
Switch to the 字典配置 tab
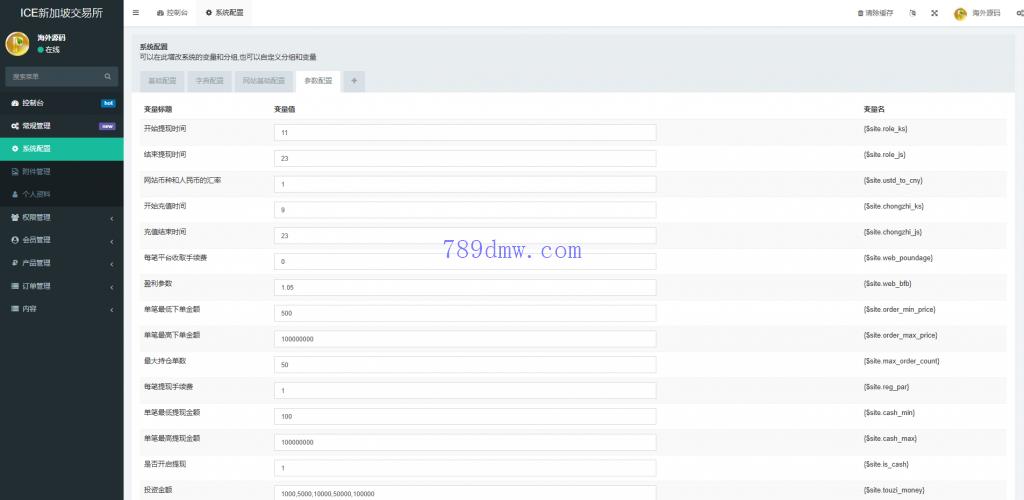click(x=210, y=81)
